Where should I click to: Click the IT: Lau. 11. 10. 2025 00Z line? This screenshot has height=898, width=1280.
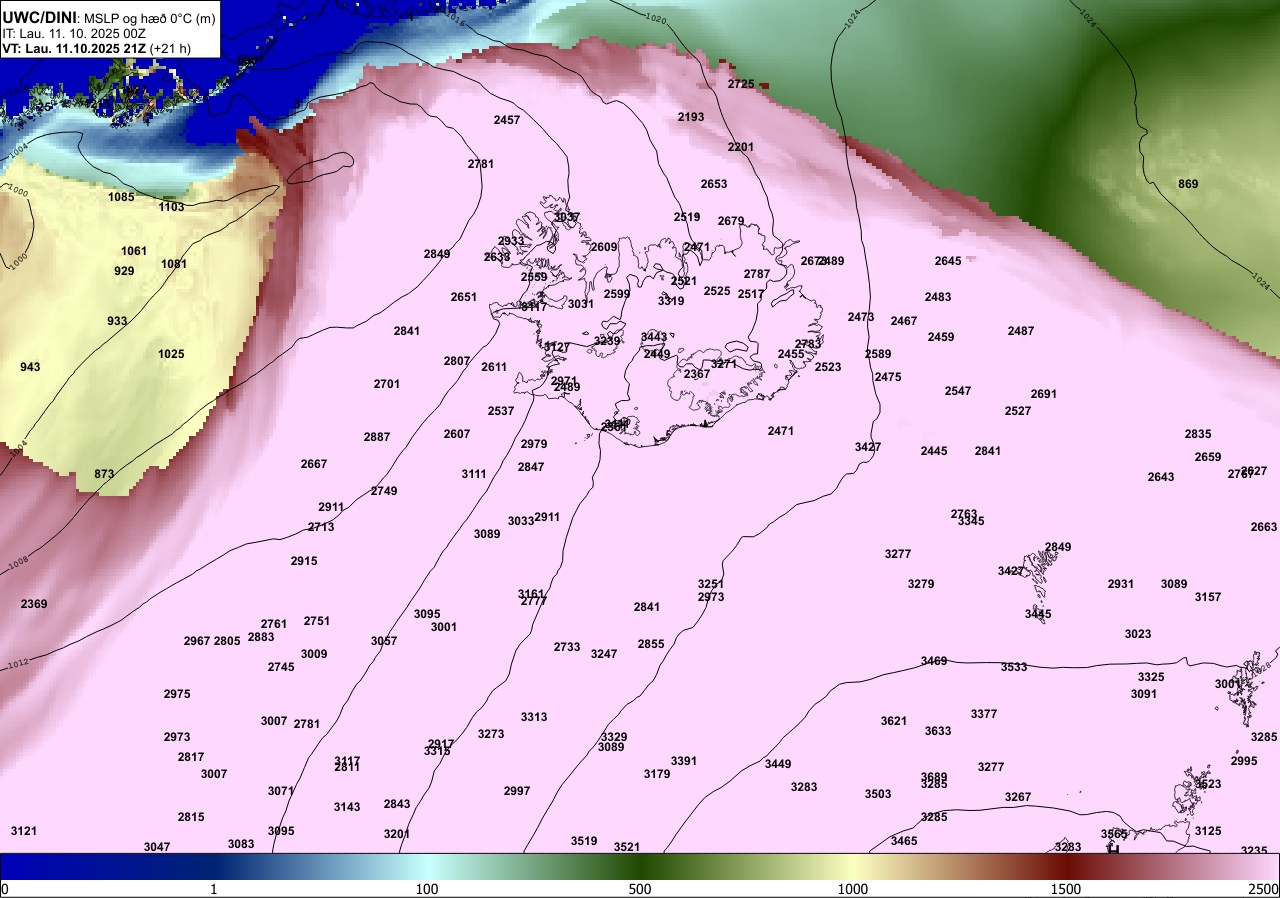click(x=72, y=33)
